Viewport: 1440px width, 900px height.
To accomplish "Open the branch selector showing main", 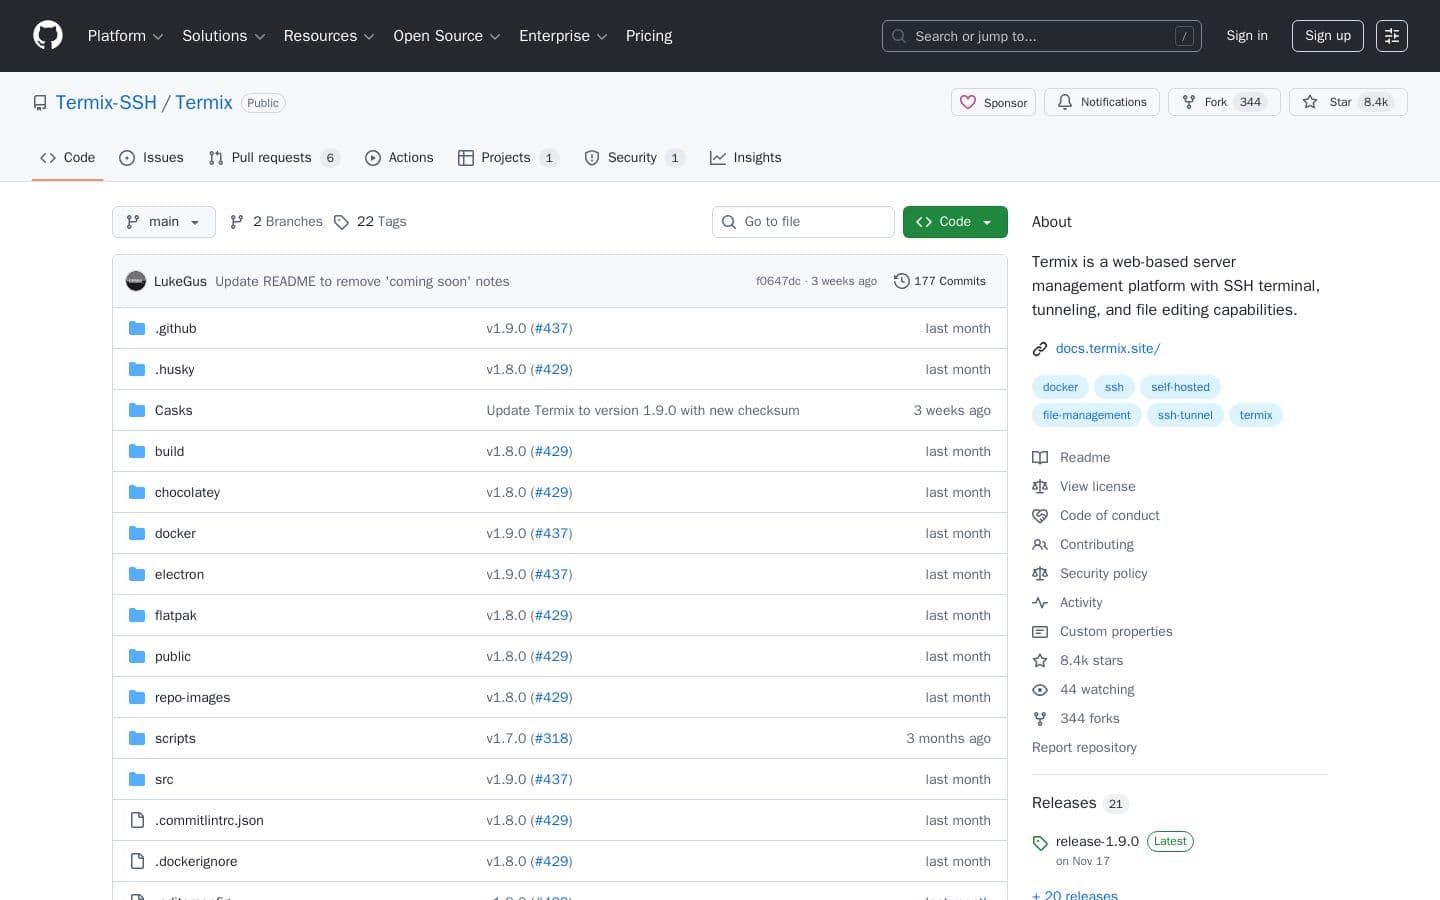I will click(163, 221).
